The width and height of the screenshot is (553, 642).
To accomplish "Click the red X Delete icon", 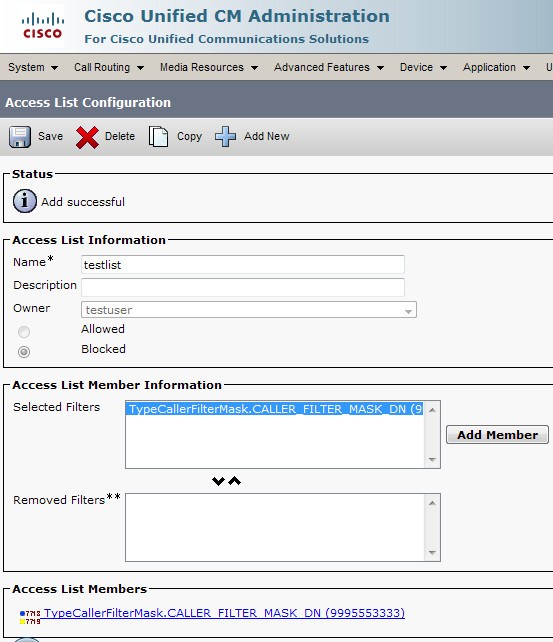I will pyautogui.click(x=87, y=137).
